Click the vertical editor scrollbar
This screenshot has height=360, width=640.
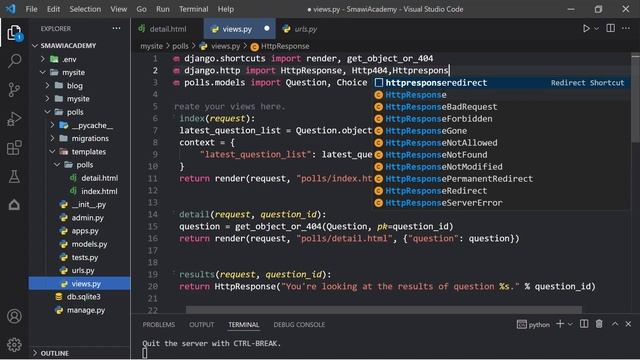(635, 99)
